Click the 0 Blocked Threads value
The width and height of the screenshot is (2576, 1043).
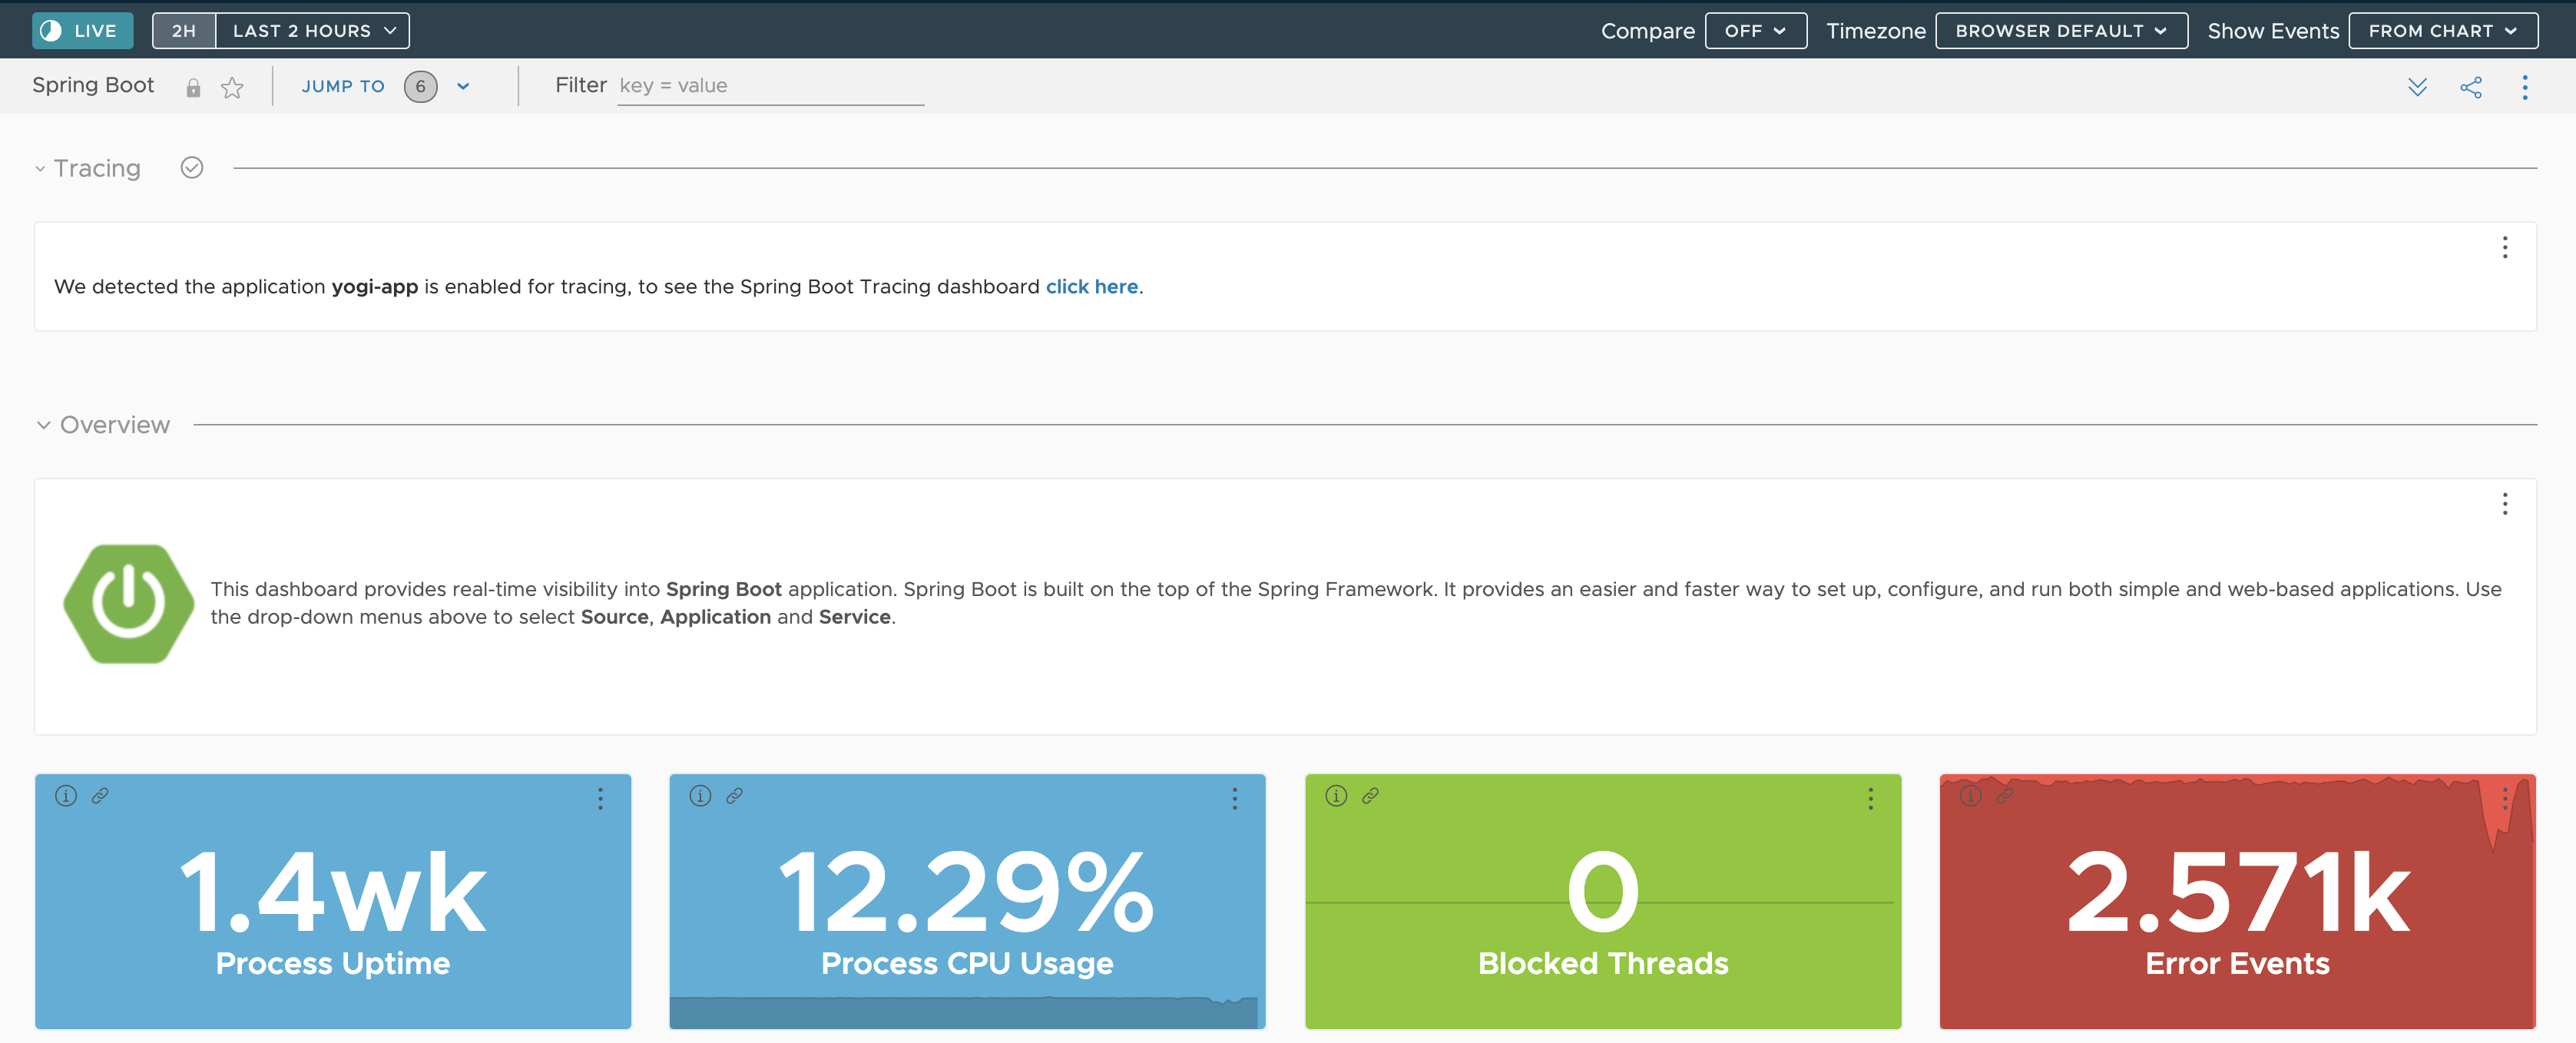coord(1603,892)
